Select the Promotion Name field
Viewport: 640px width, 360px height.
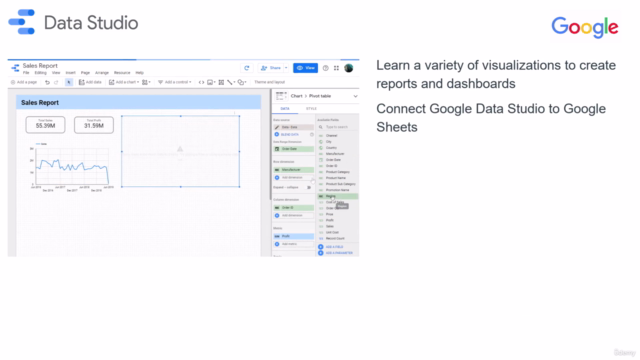338,190
